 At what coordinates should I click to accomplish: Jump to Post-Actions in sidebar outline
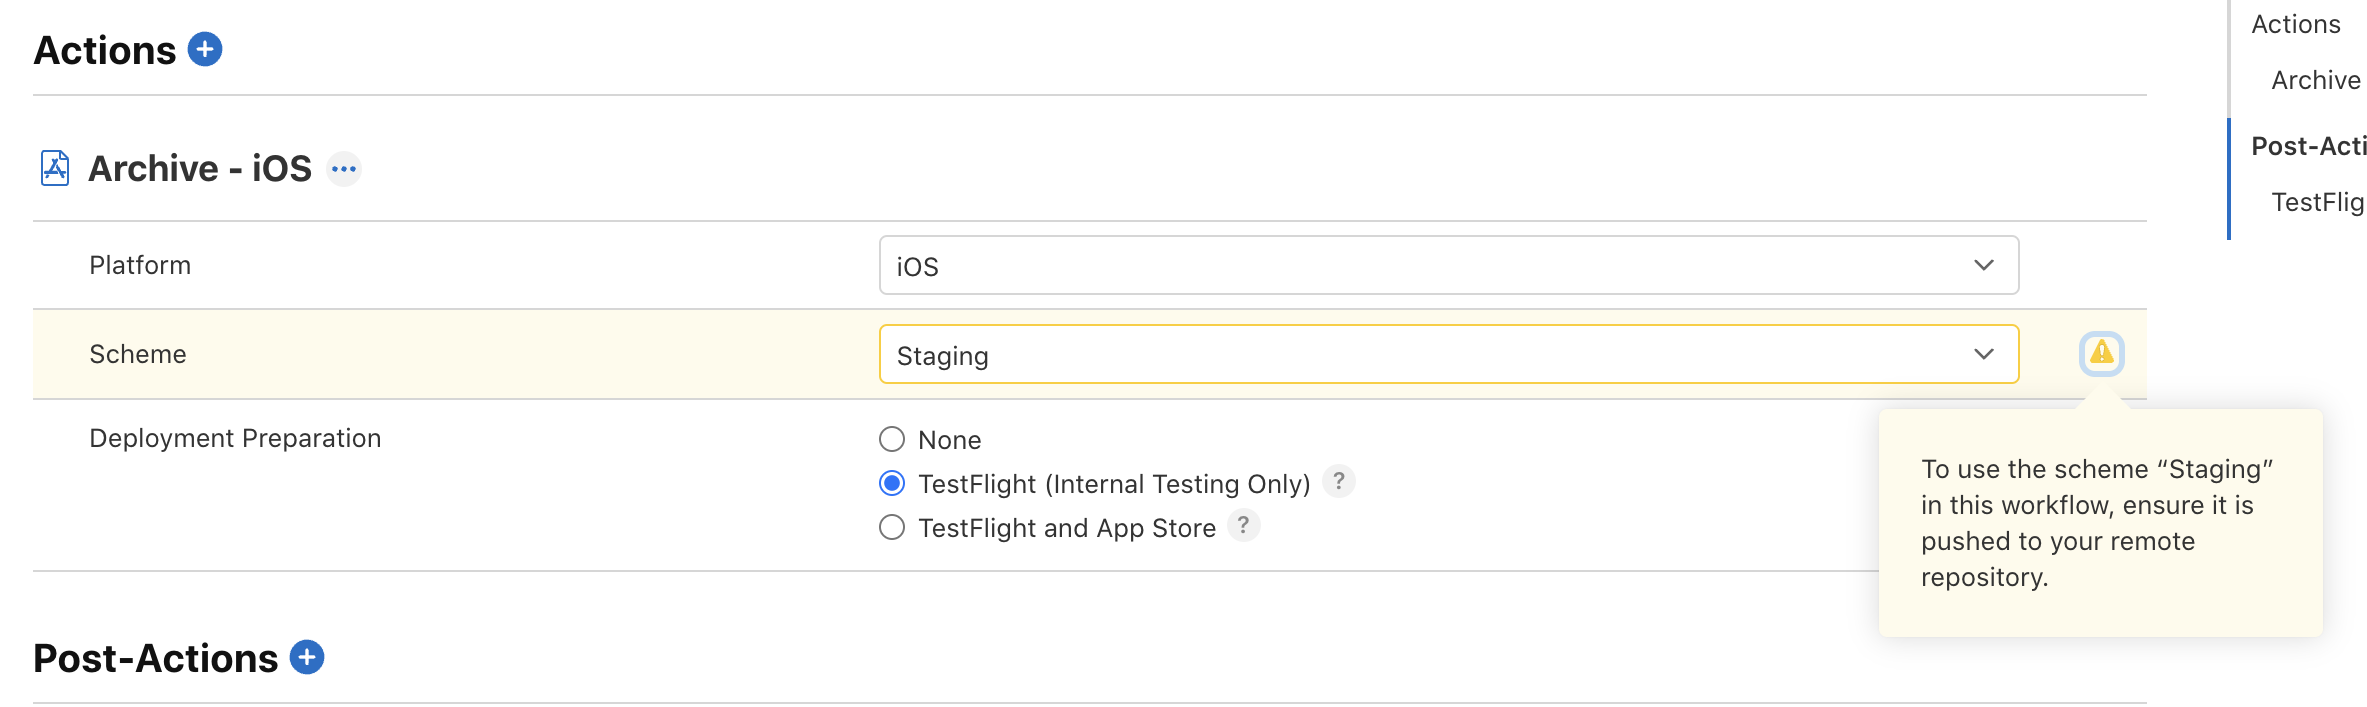tap(2309, 146)
